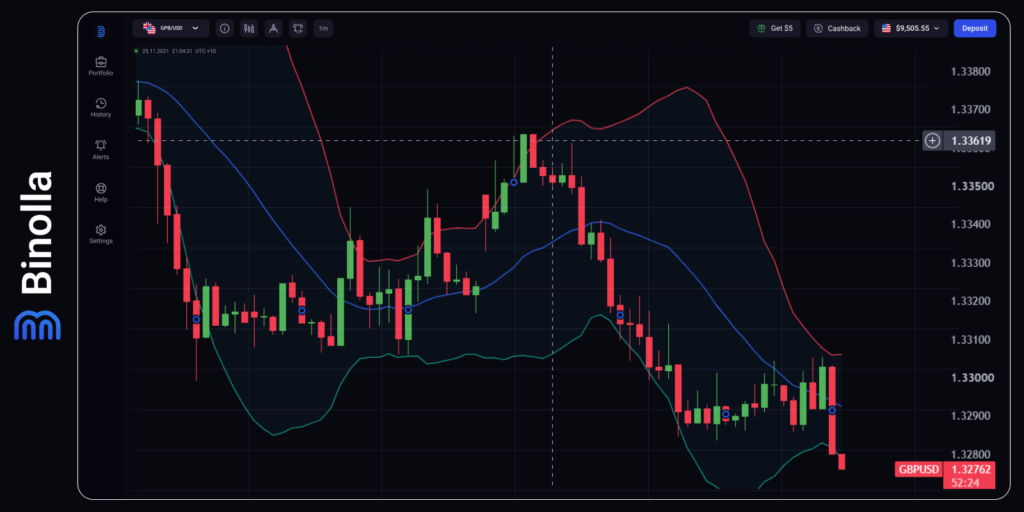This screenshot has width=1024, height=512.
Task: Open drawing tools compass icon
Action: coord(274,28)
